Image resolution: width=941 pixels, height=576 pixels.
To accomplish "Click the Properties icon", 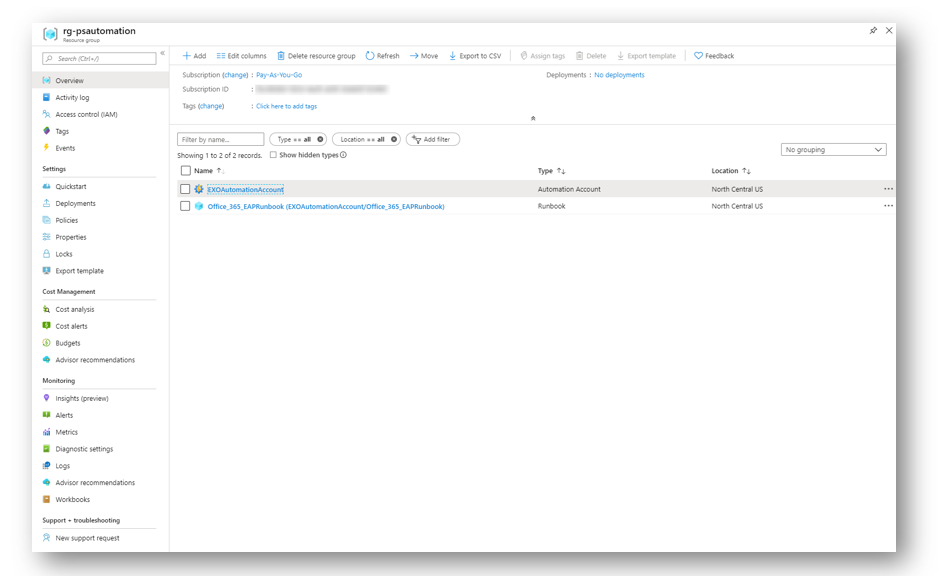I will coord(46,237).
